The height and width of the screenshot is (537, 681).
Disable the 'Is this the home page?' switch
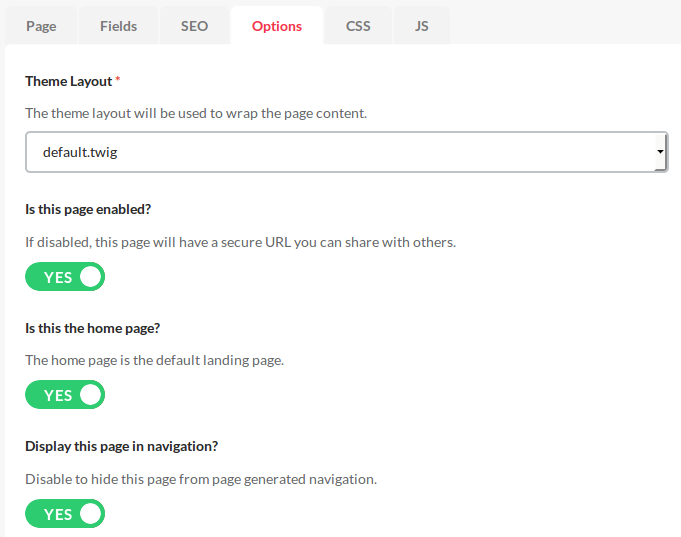click(x=65, y=394)
